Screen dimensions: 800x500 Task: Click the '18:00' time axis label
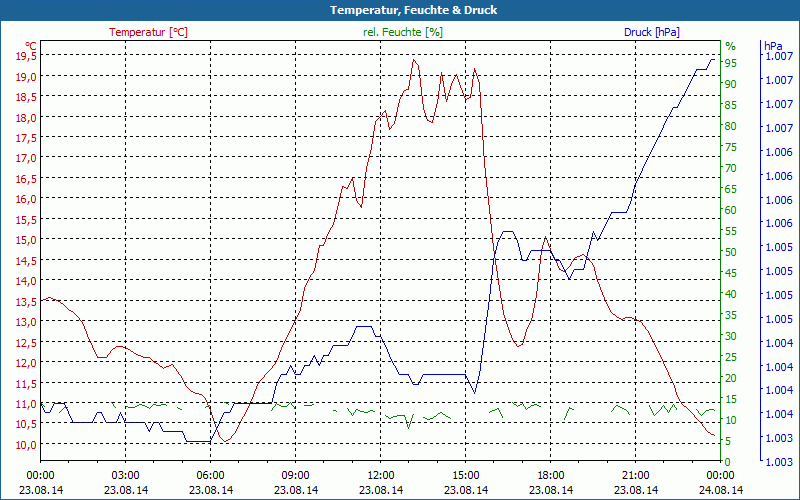point(551,476)
